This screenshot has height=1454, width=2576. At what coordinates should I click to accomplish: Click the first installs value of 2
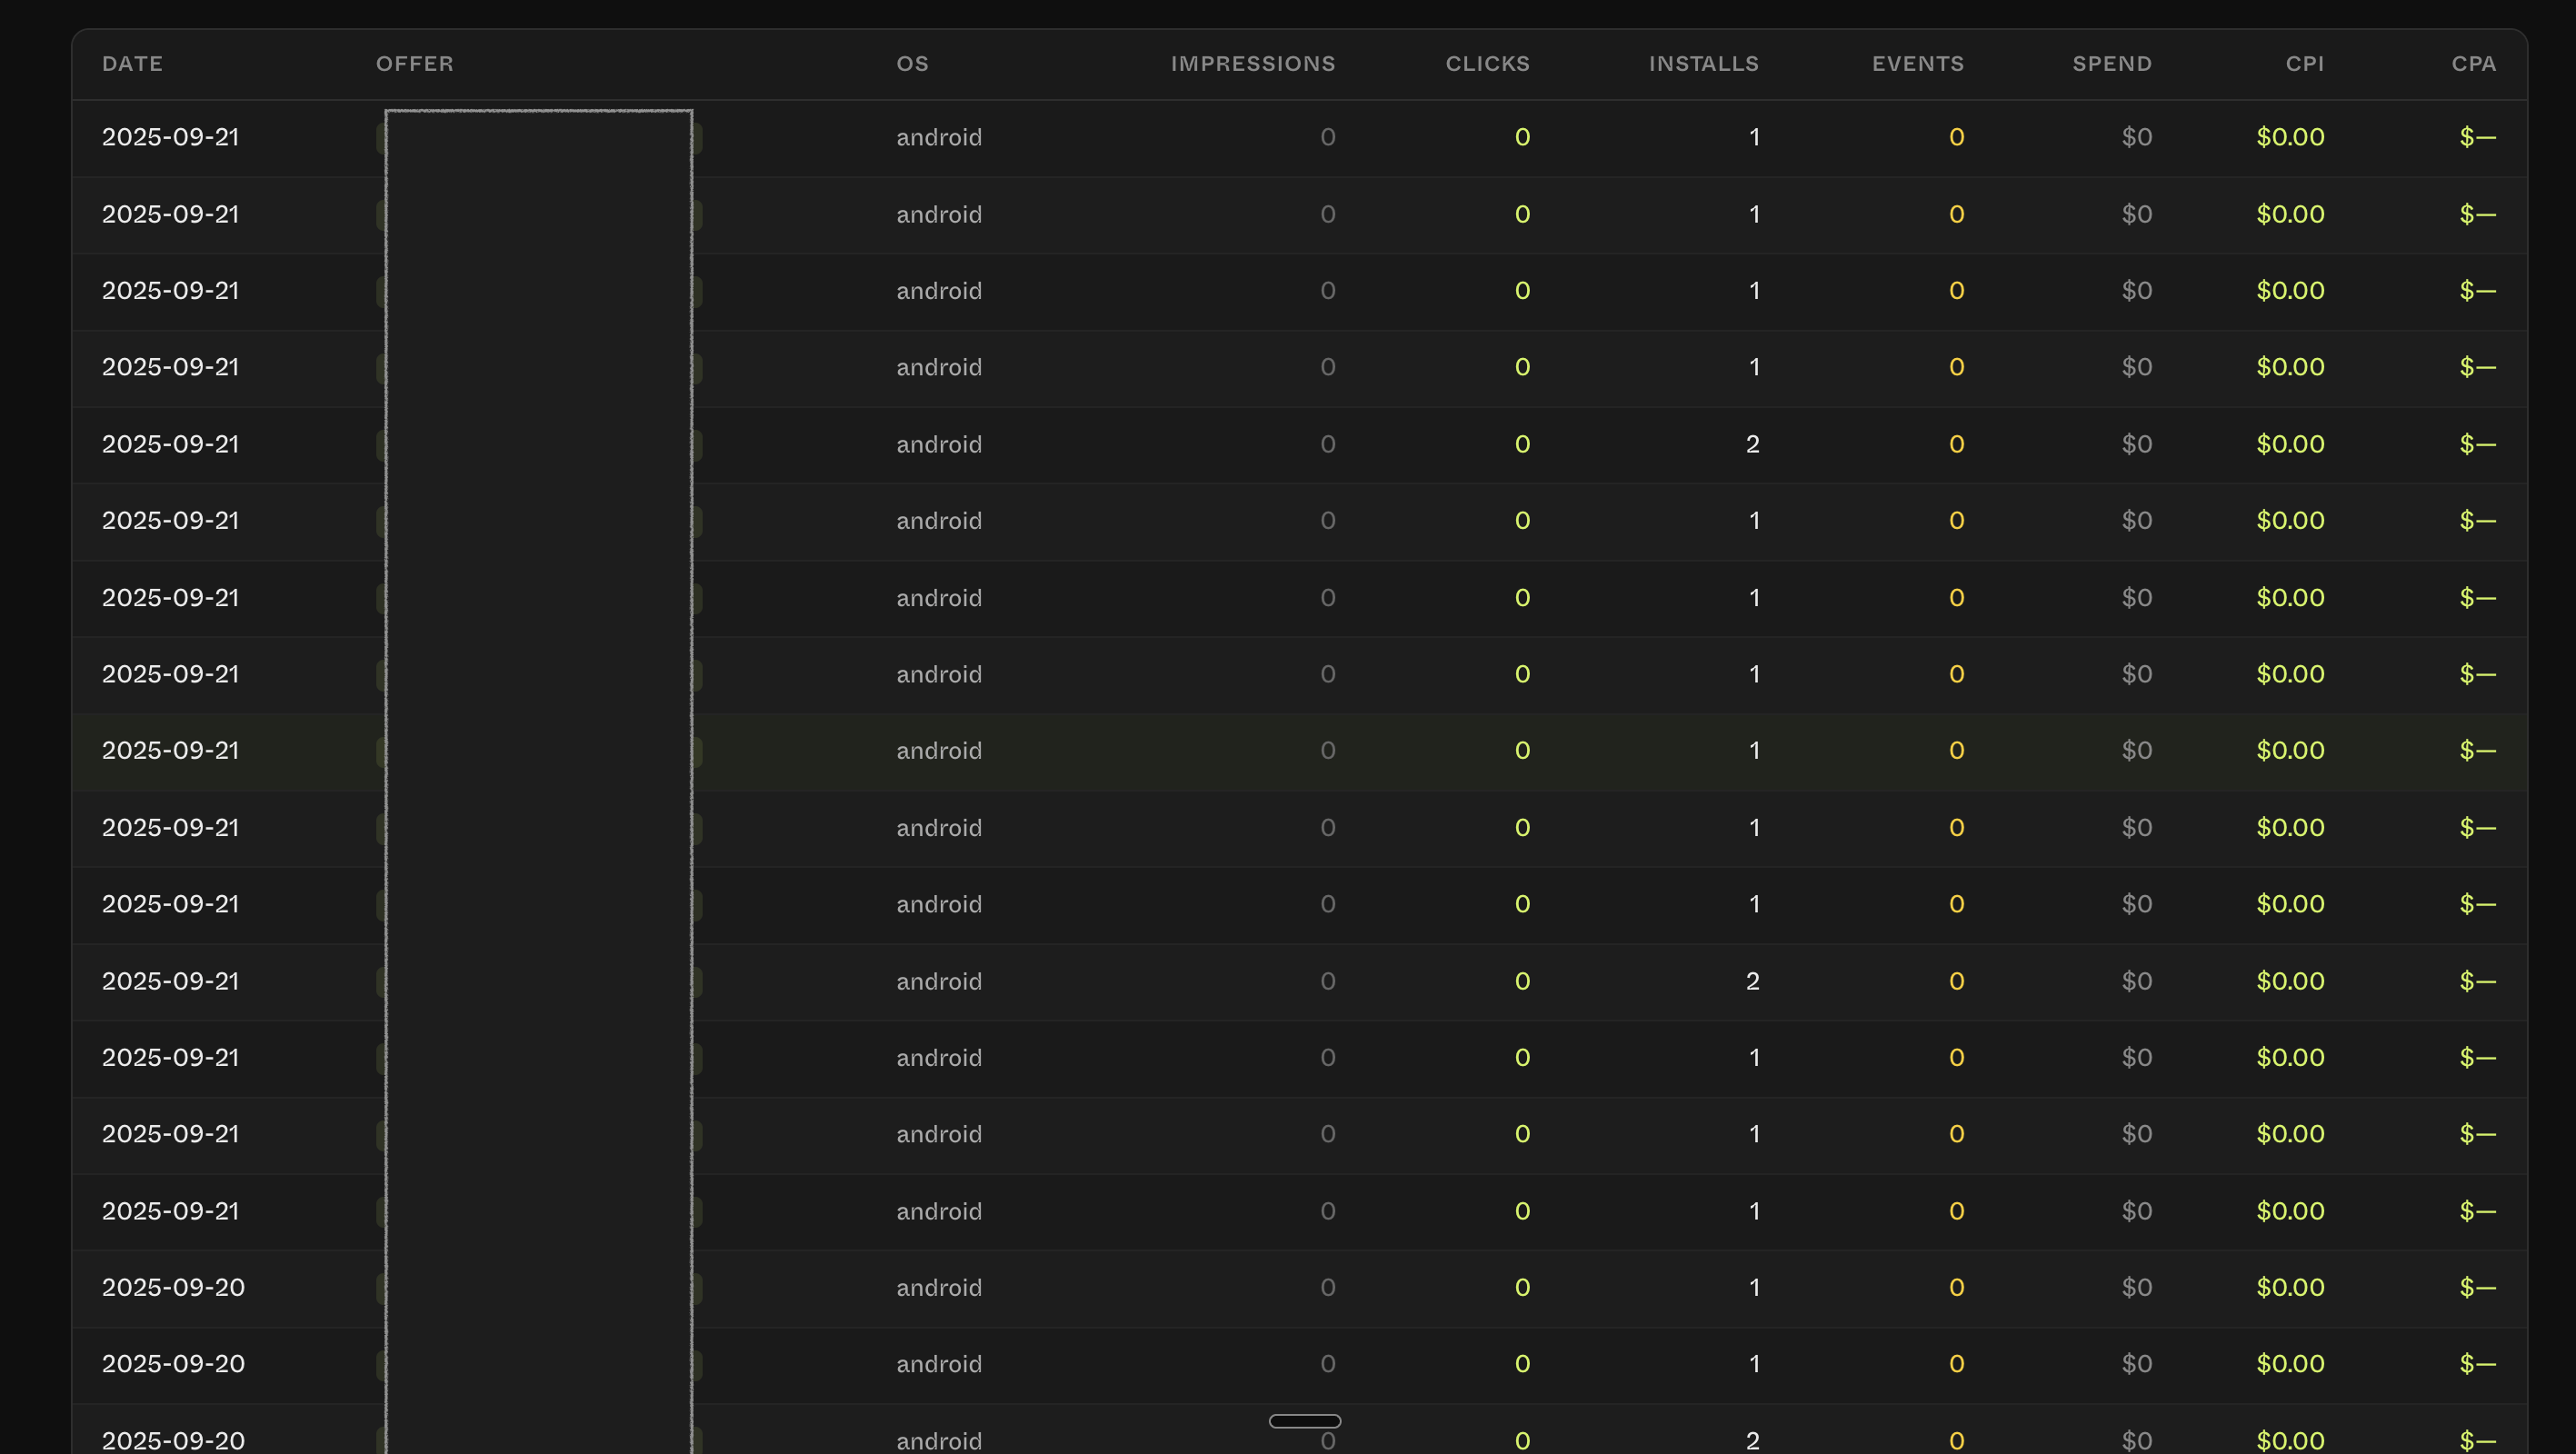1752,444
